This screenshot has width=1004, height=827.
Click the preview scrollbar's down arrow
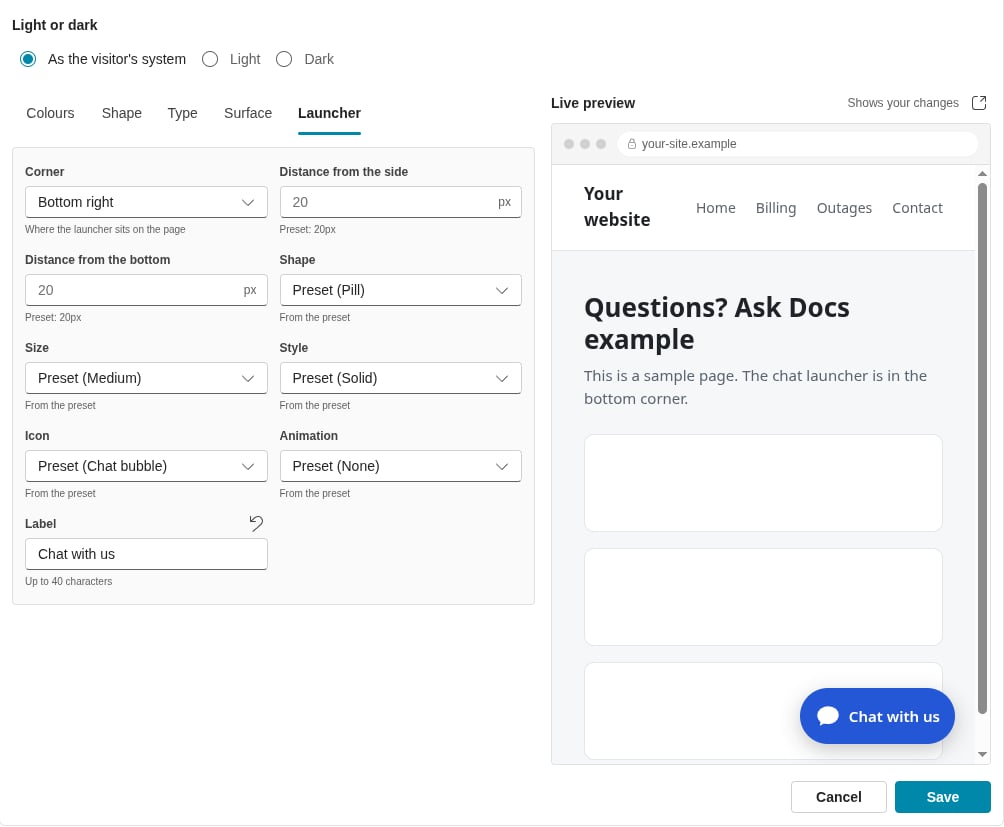[982, 755]
